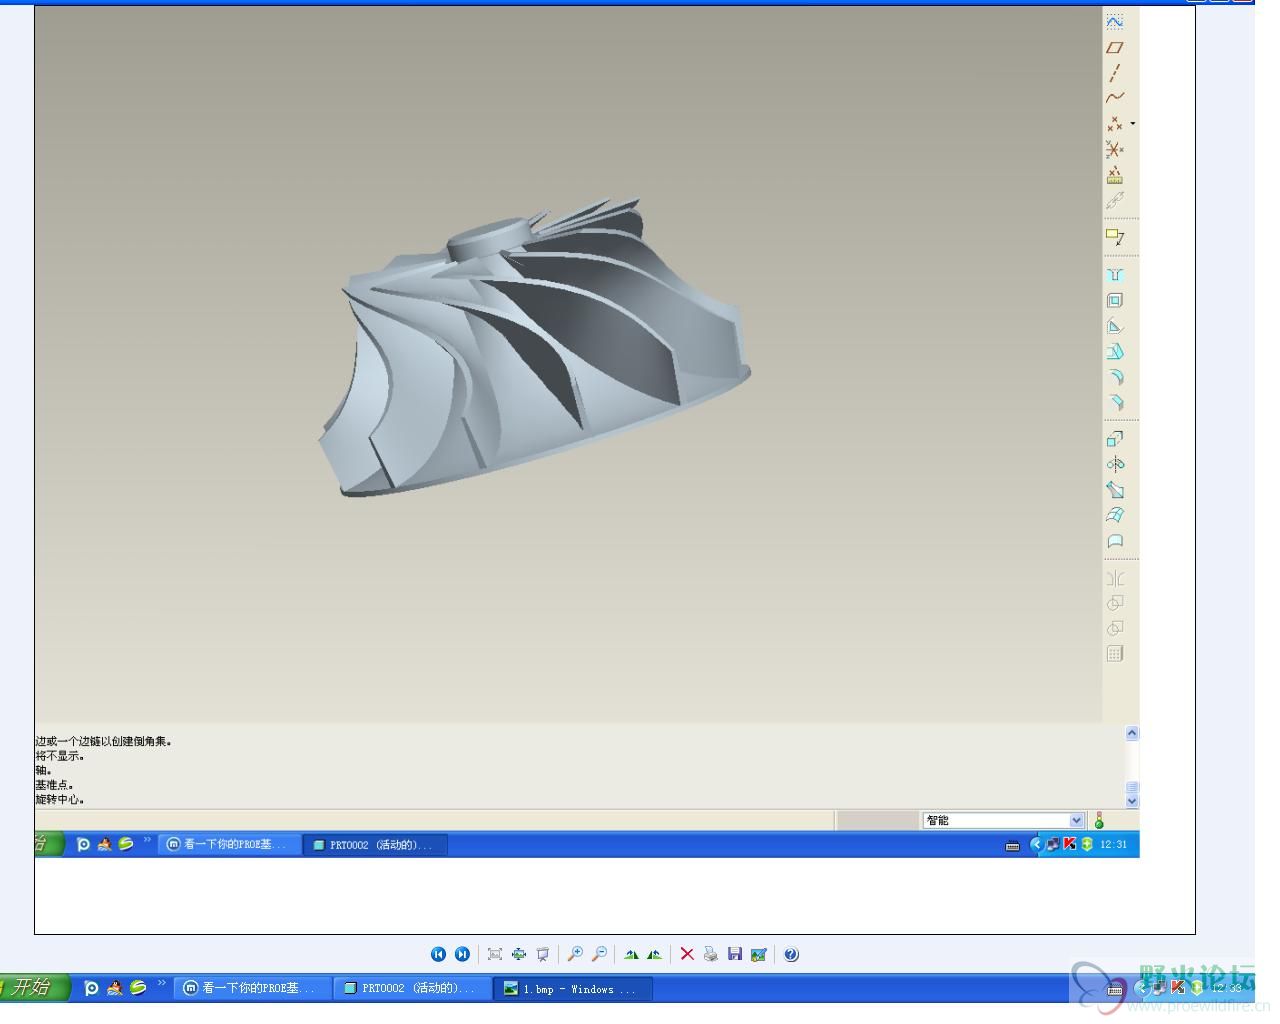
Task: Expand the Datum Point flyout arrow
Action: [1132, 124]
